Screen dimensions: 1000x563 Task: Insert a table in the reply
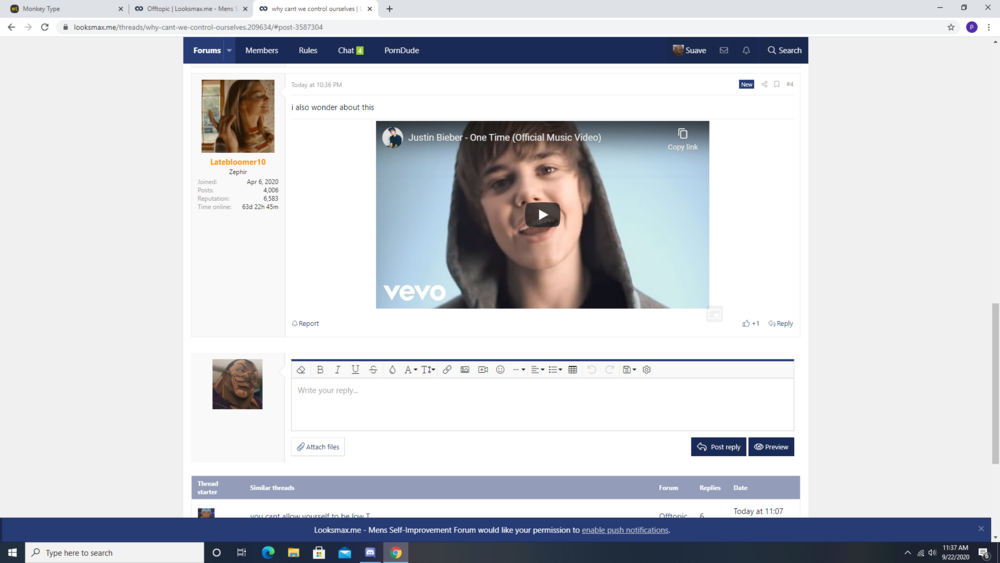tap(573, 370)
